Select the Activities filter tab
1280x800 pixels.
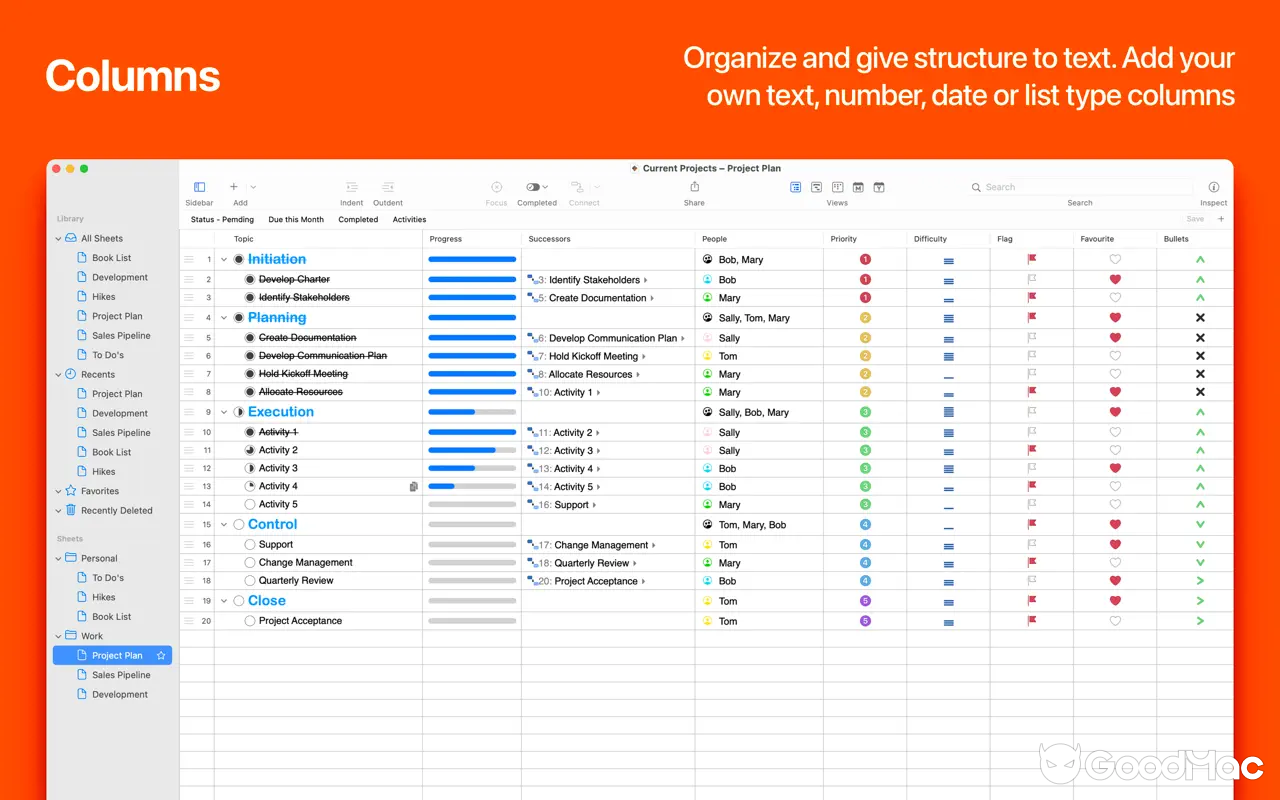tap(408, 219)
